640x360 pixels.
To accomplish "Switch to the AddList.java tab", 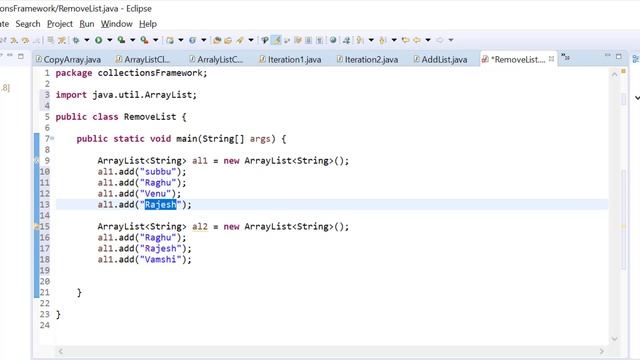I will 440,60.
